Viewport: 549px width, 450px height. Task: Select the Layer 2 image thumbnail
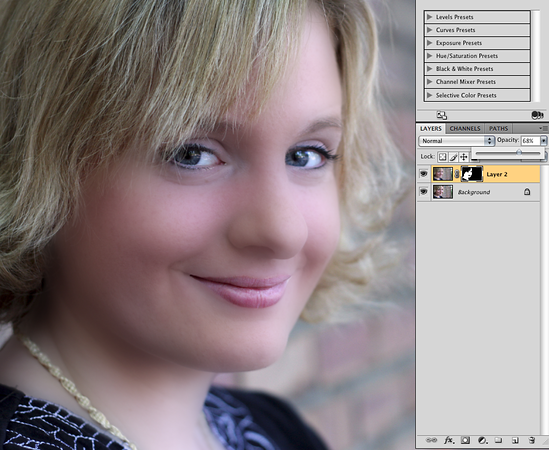coord(443,174)
